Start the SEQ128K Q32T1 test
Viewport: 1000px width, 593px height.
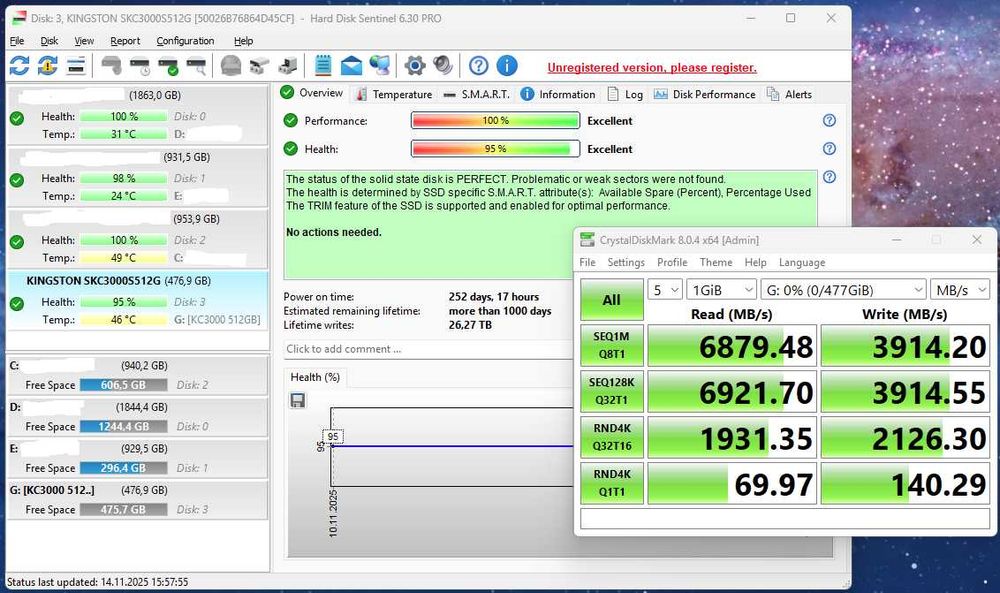(612, 391)
